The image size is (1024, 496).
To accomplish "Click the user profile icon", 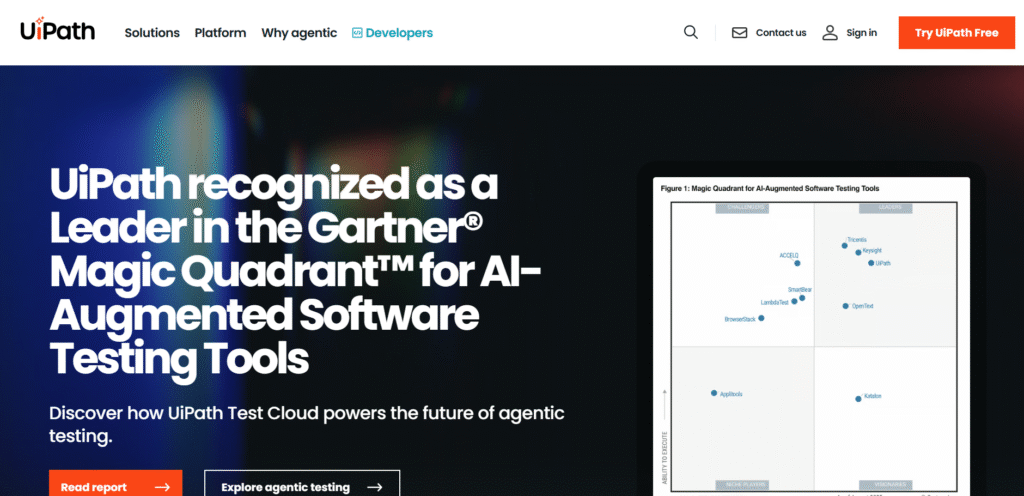I will pos(830,33).
